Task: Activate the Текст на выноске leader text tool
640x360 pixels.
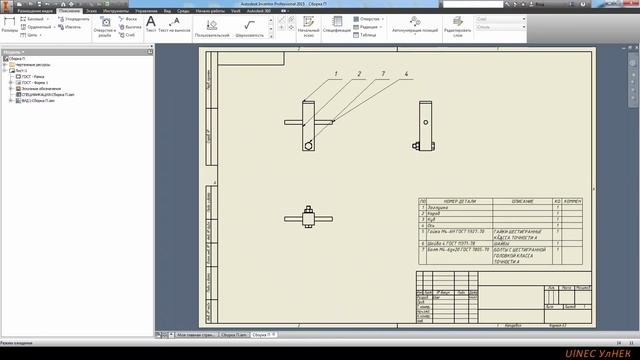Action: (174, 24)
